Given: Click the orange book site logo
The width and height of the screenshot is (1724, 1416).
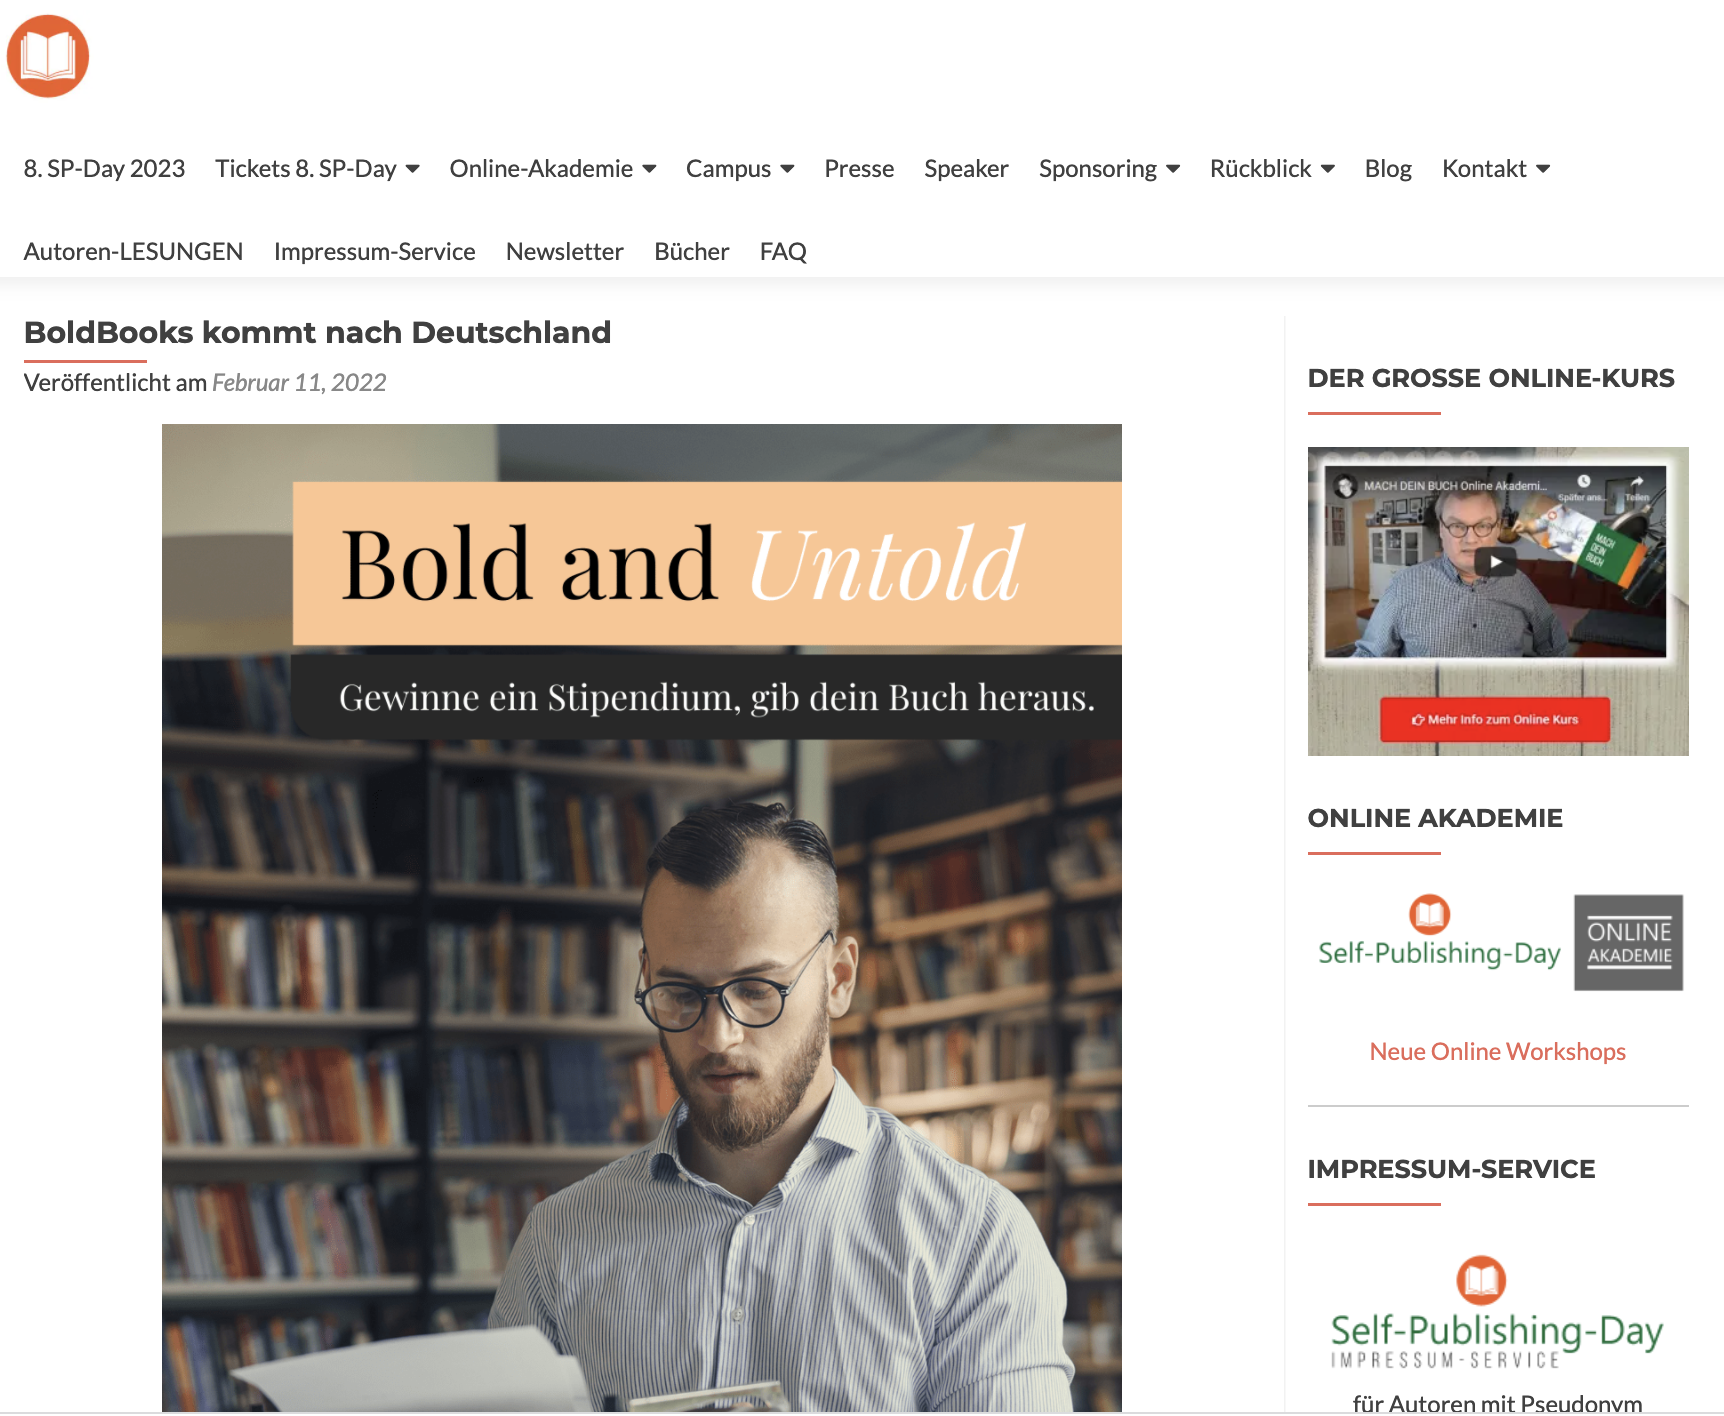Looking at the screenshot, I should tap(48, 56).
